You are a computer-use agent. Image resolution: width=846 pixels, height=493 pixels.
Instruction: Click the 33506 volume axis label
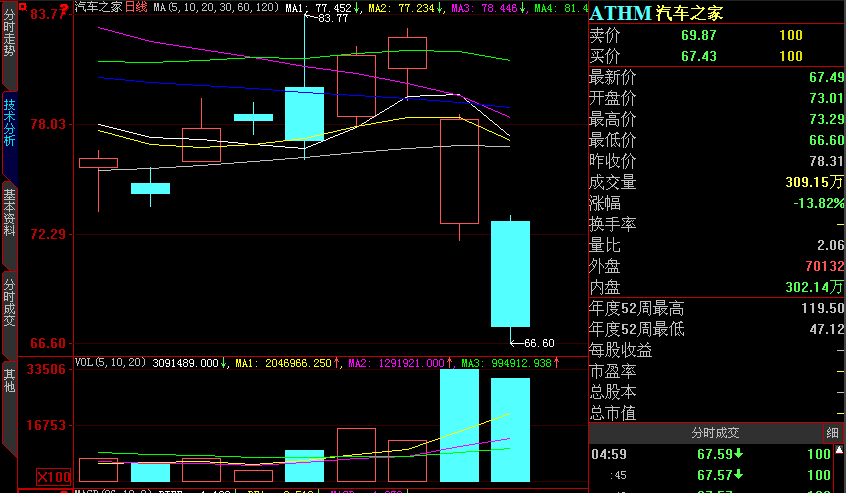click(x=46, y=369)
